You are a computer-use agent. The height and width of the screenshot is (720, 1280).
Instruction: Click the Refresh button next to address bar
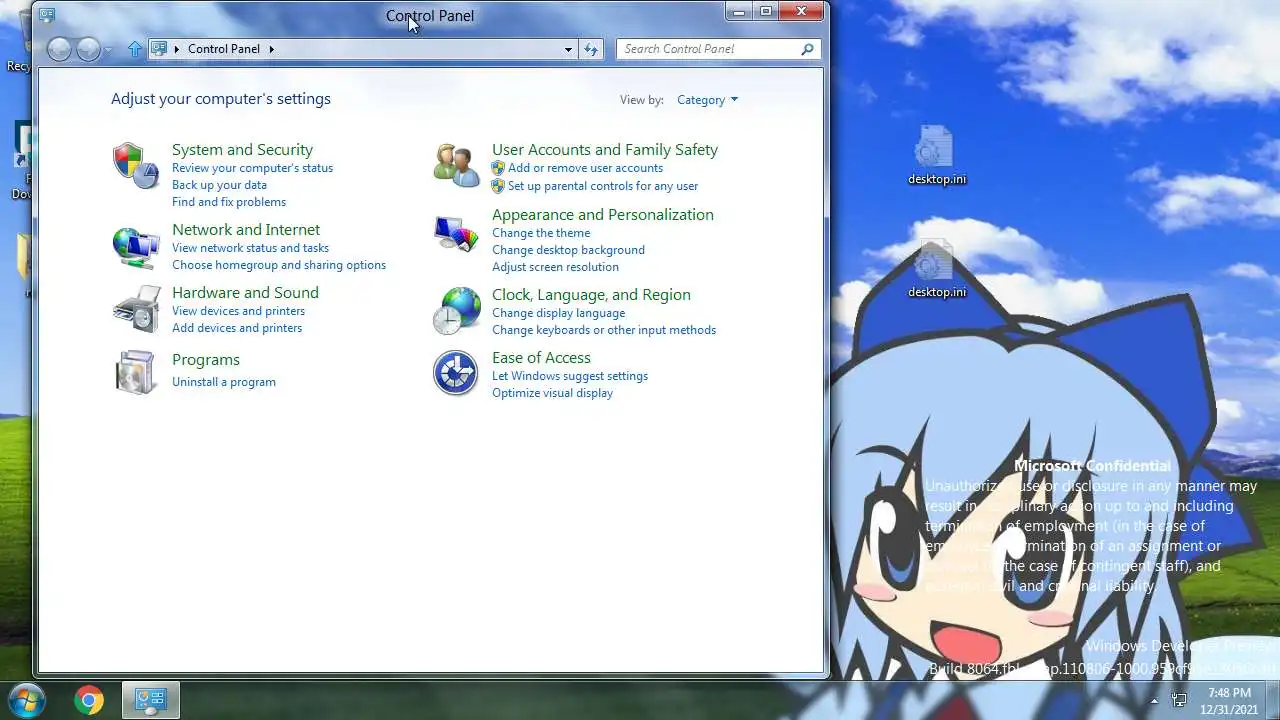point(590,49)
